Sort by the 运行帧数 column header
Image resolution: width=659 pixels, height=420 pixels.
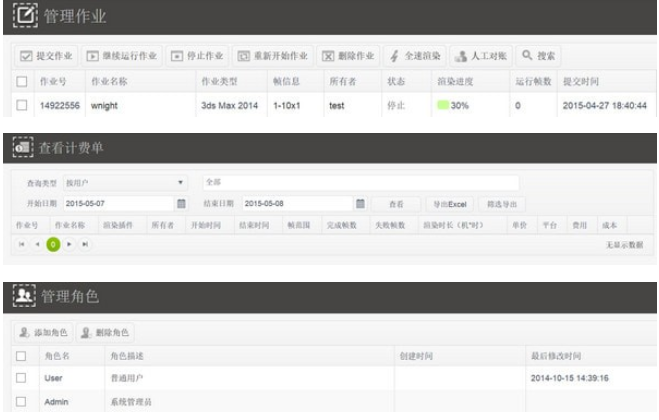tap(533, 82)
